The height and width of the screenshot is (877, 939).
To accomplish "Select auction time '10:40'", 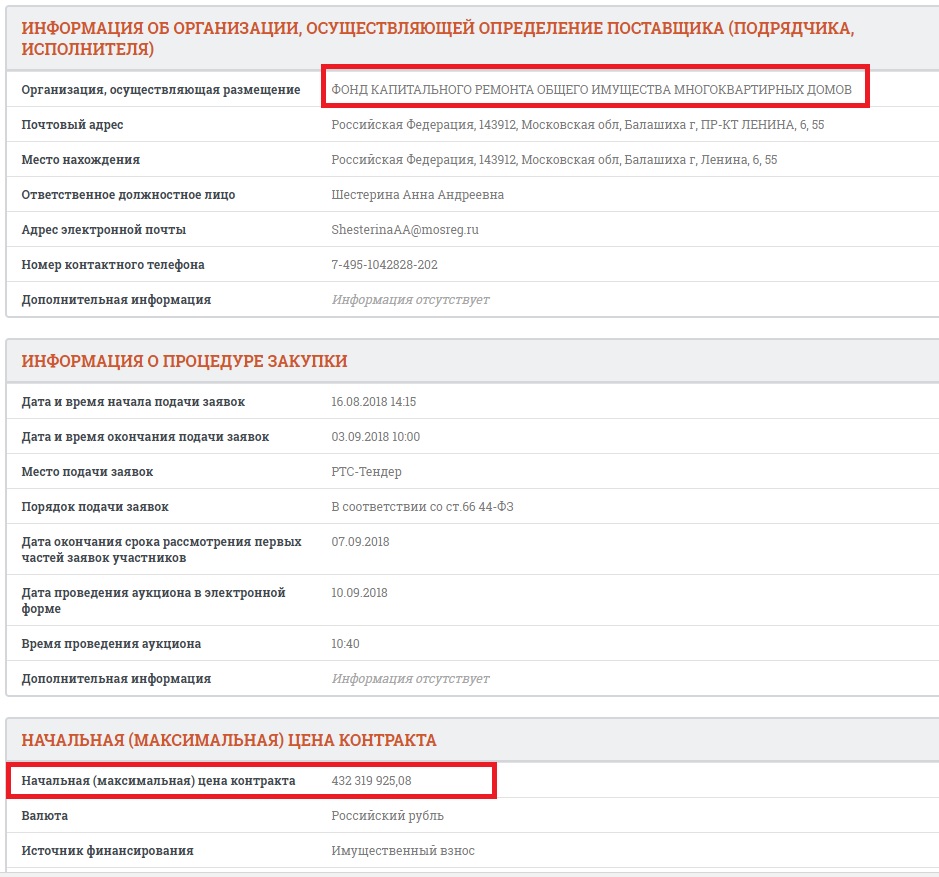I will [346, 644].
